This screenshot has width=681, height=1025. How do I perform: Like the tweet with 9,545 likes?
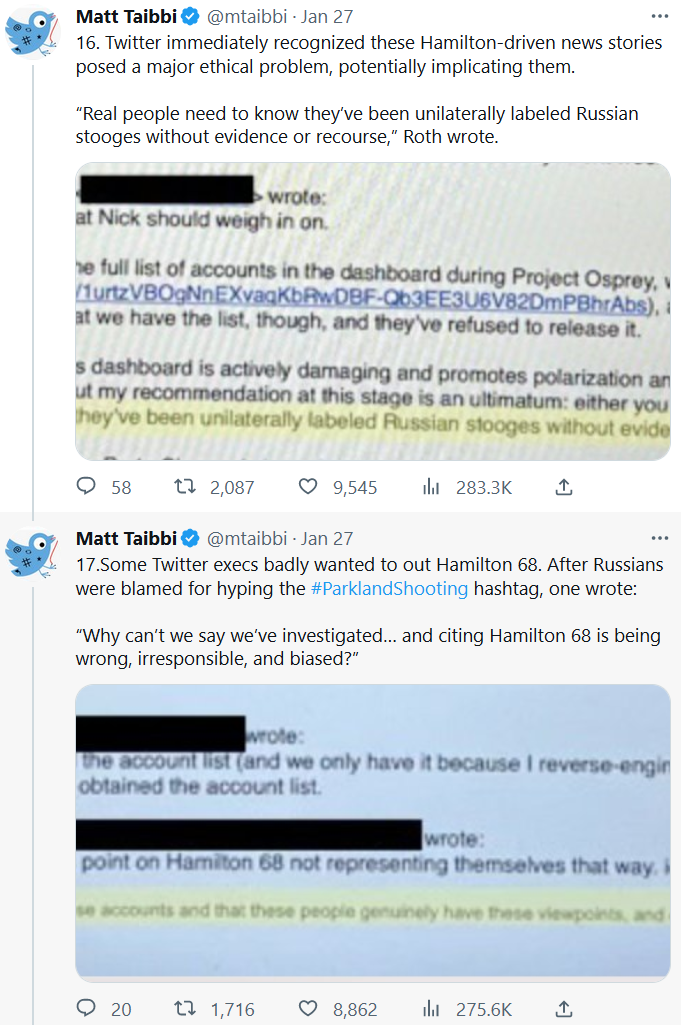309,487
